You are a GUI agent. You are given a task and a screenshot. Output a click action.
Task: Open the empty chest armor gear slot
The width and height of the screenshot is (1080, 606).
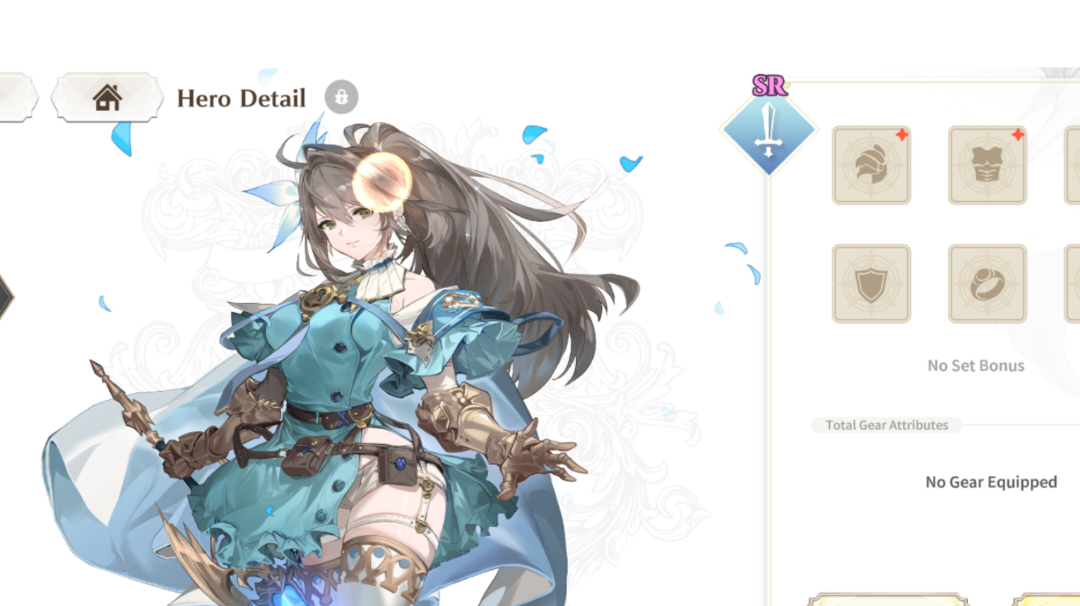(x=987, y=165)
